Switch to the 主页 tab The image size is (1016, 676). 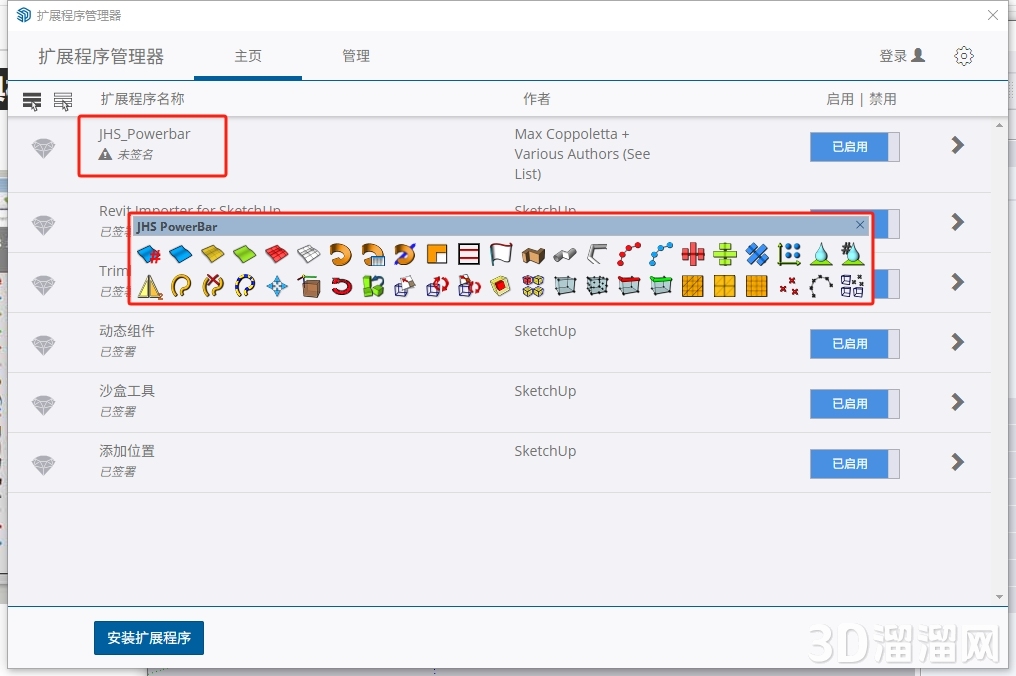[x=248, y=56]
